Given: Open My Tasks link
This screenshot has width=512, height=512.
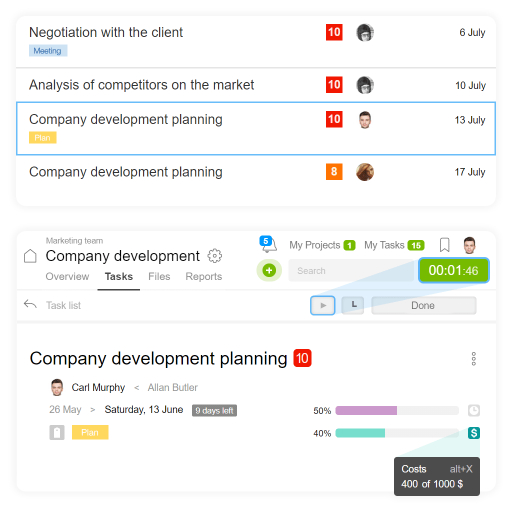Looking at the screenshot, I should (x=394, y=245).
